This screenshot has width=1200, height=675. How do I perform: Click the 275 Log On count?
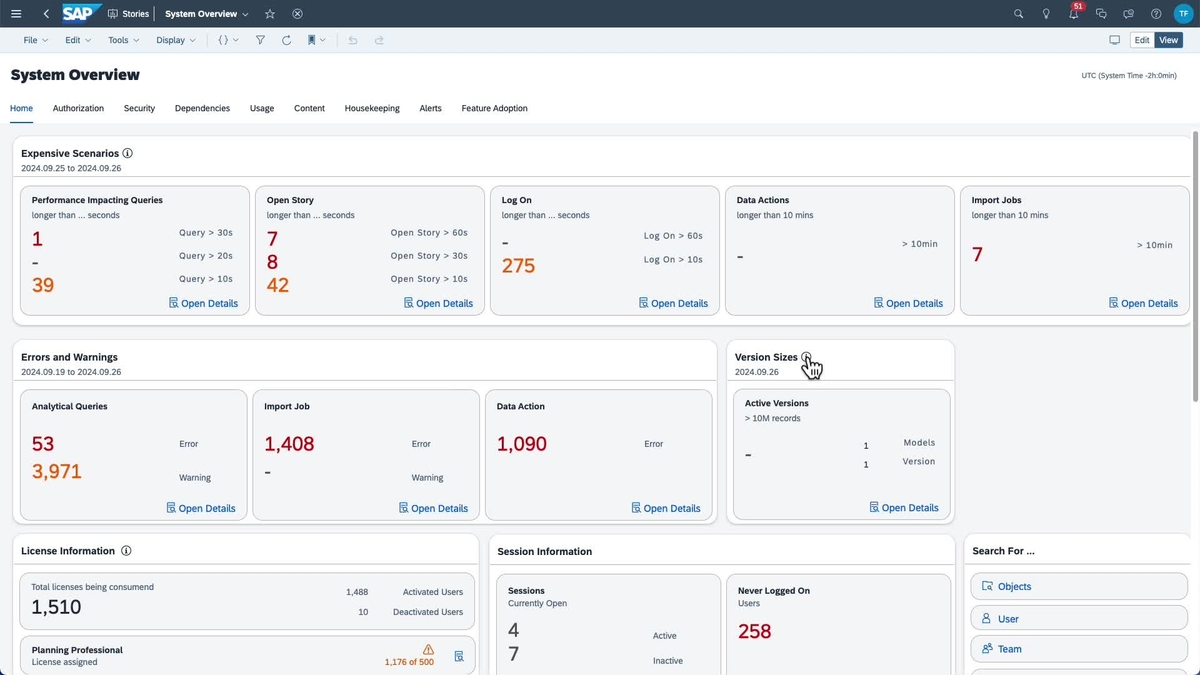[x=518, y=266]
